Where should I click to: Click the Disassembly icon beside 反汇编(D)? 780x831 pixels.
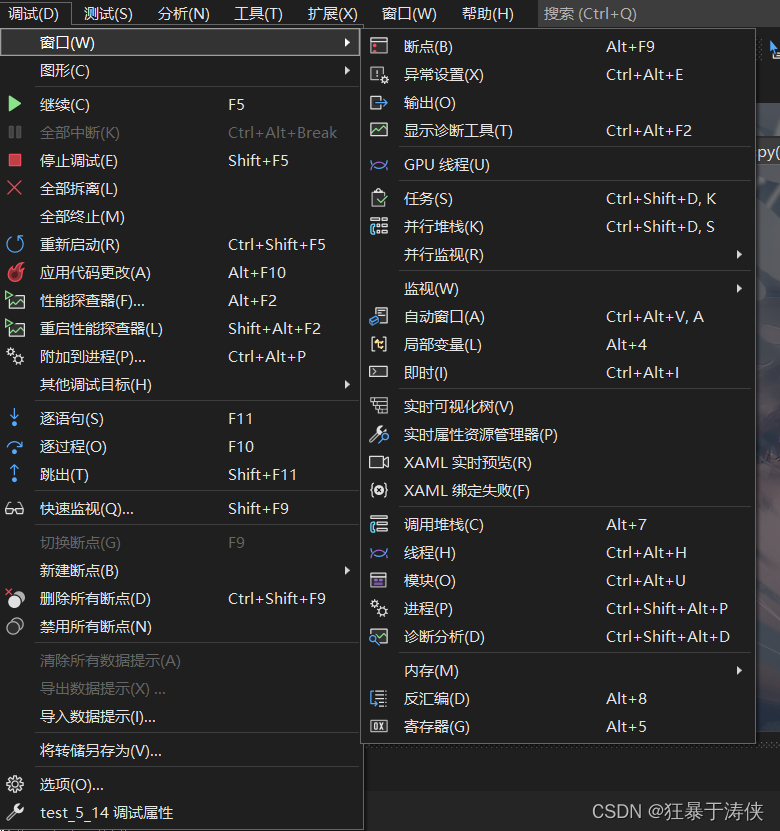click(379, 699)
